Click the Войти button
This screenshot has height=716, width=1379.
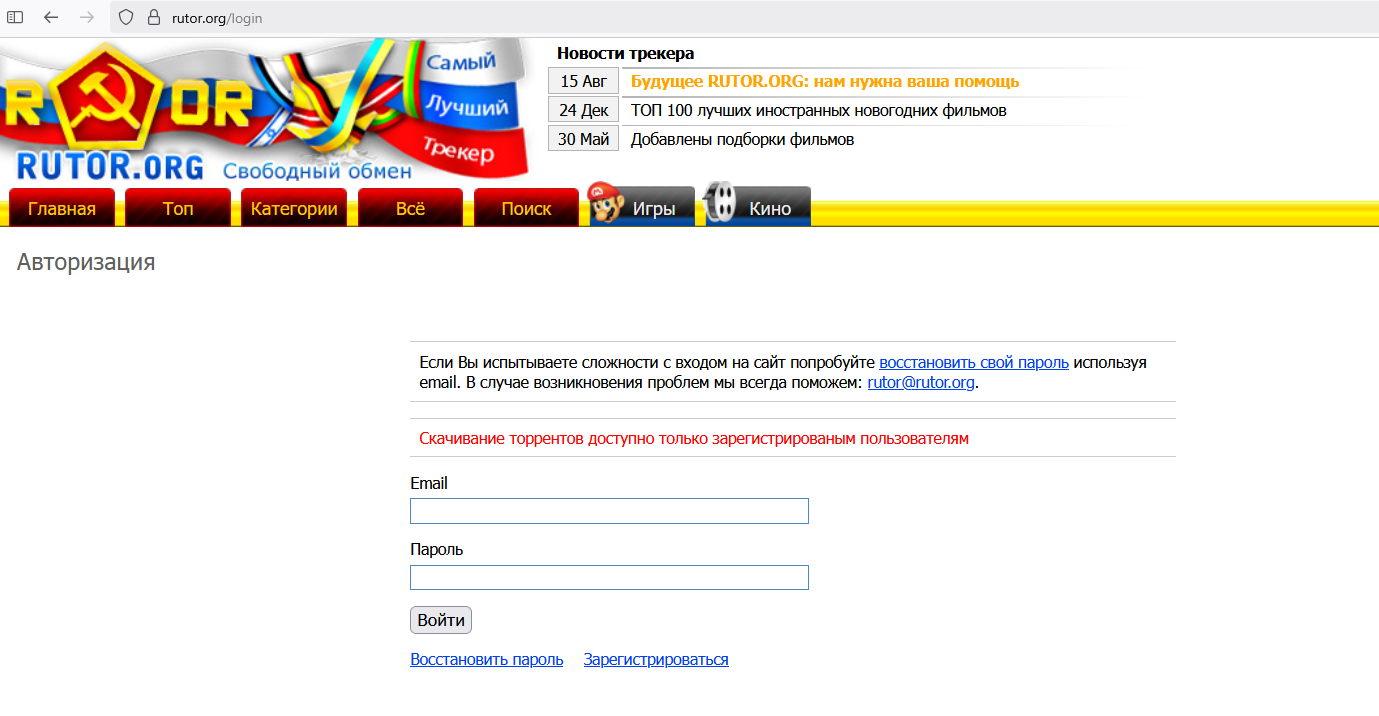click(441, 620)
